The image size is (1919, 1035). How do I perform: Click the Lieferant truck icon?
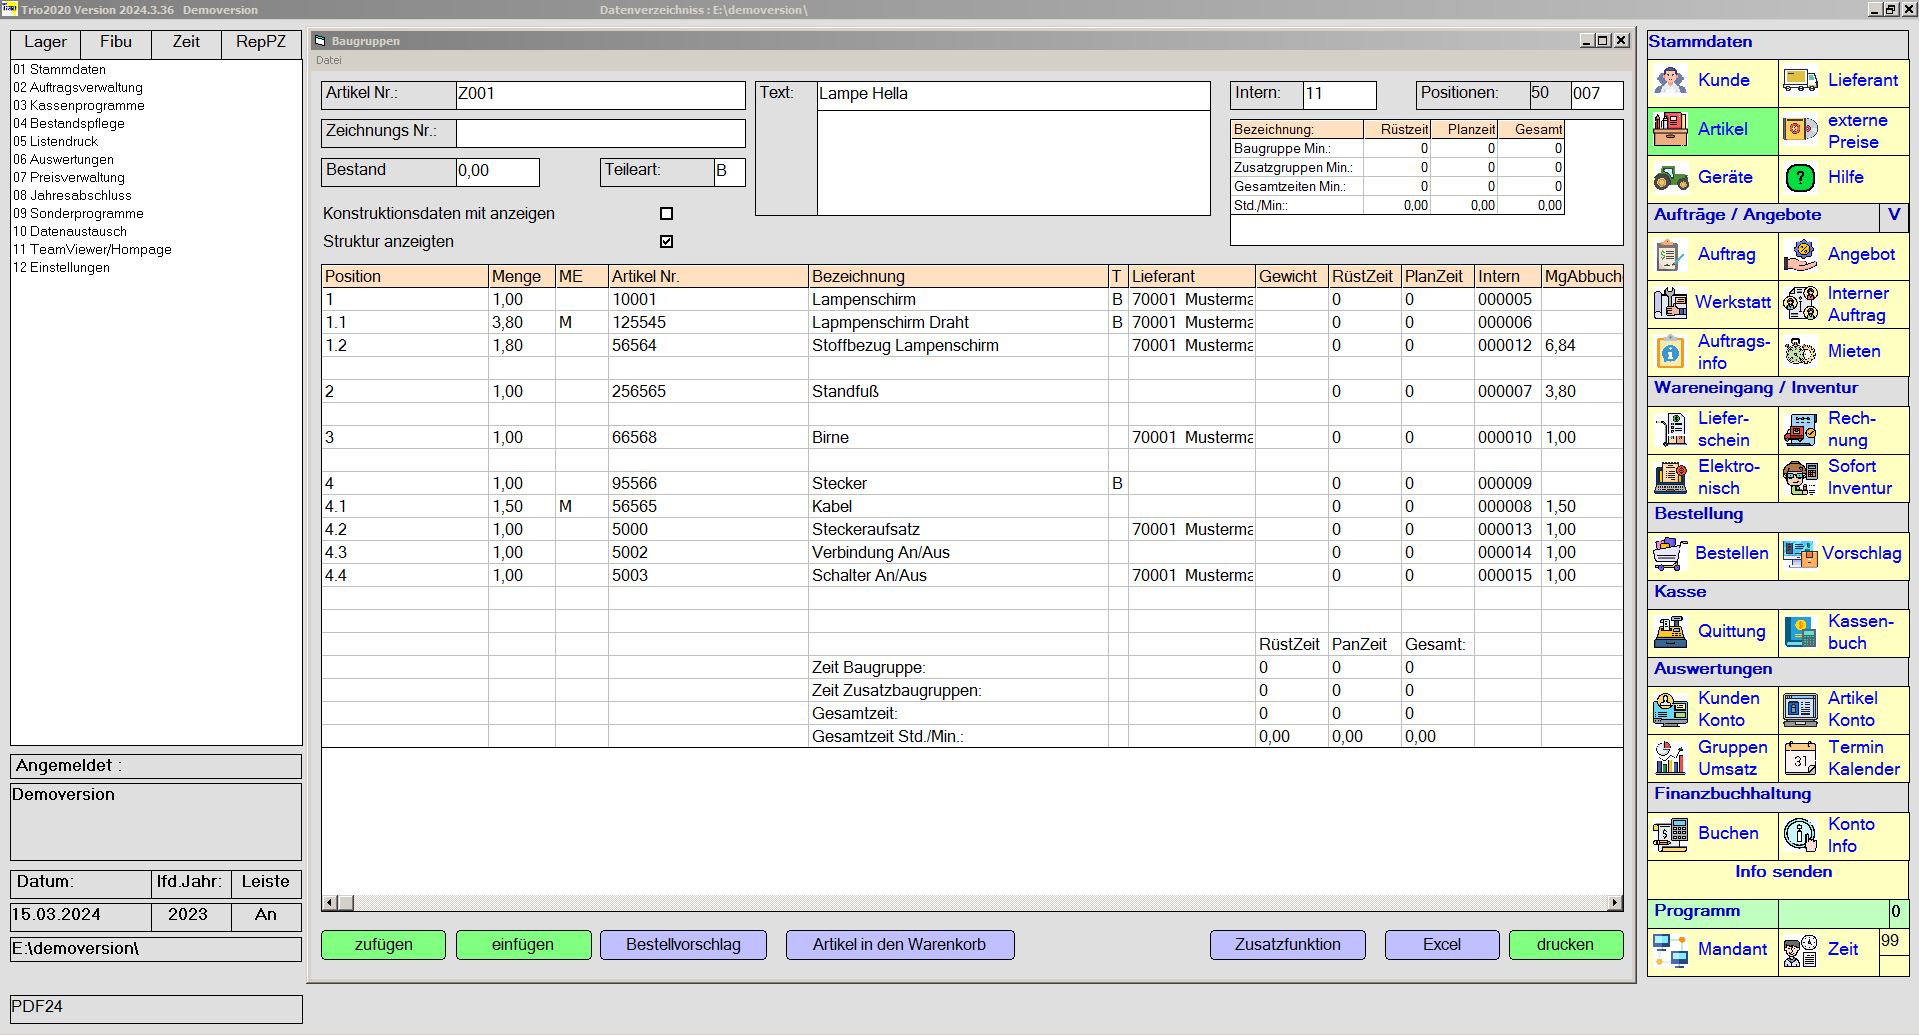coord(1800,81)
